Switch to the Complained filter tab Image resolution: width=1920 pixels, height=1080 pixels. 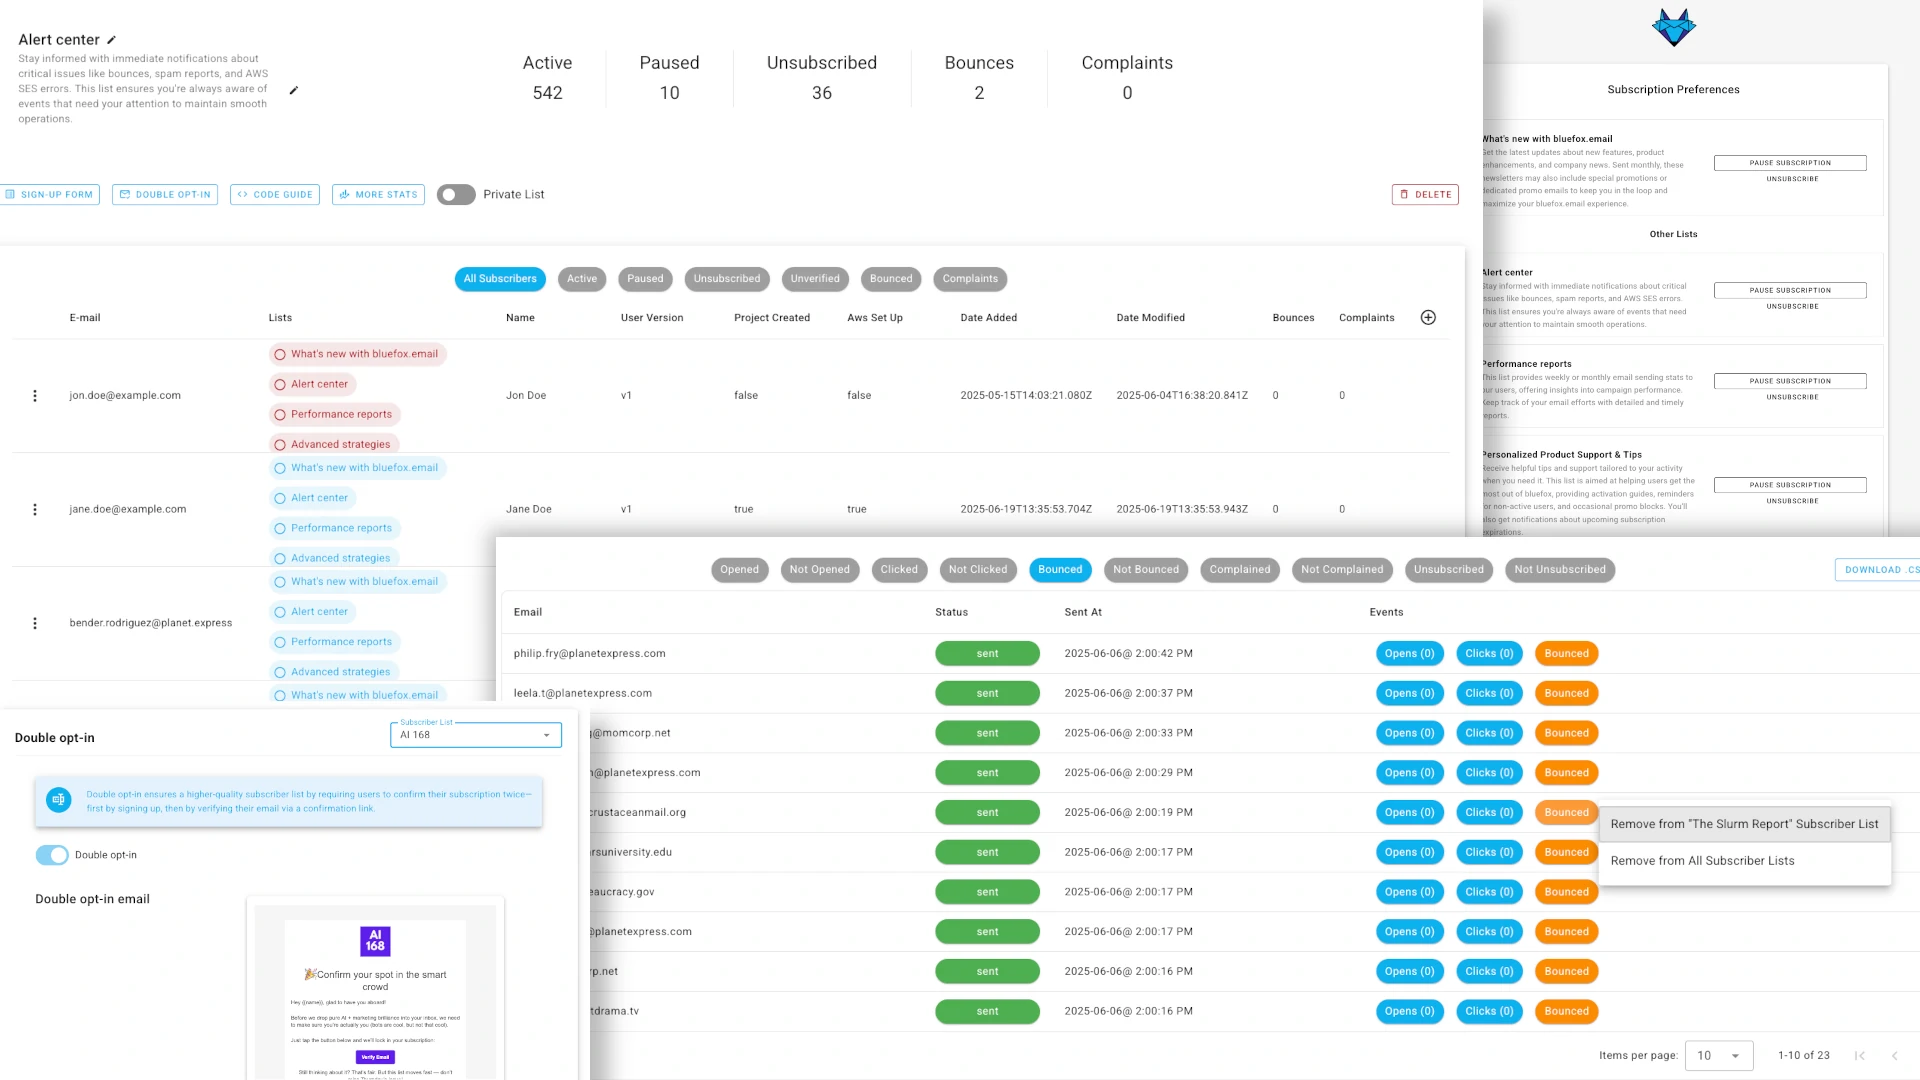click(1239, 569)
